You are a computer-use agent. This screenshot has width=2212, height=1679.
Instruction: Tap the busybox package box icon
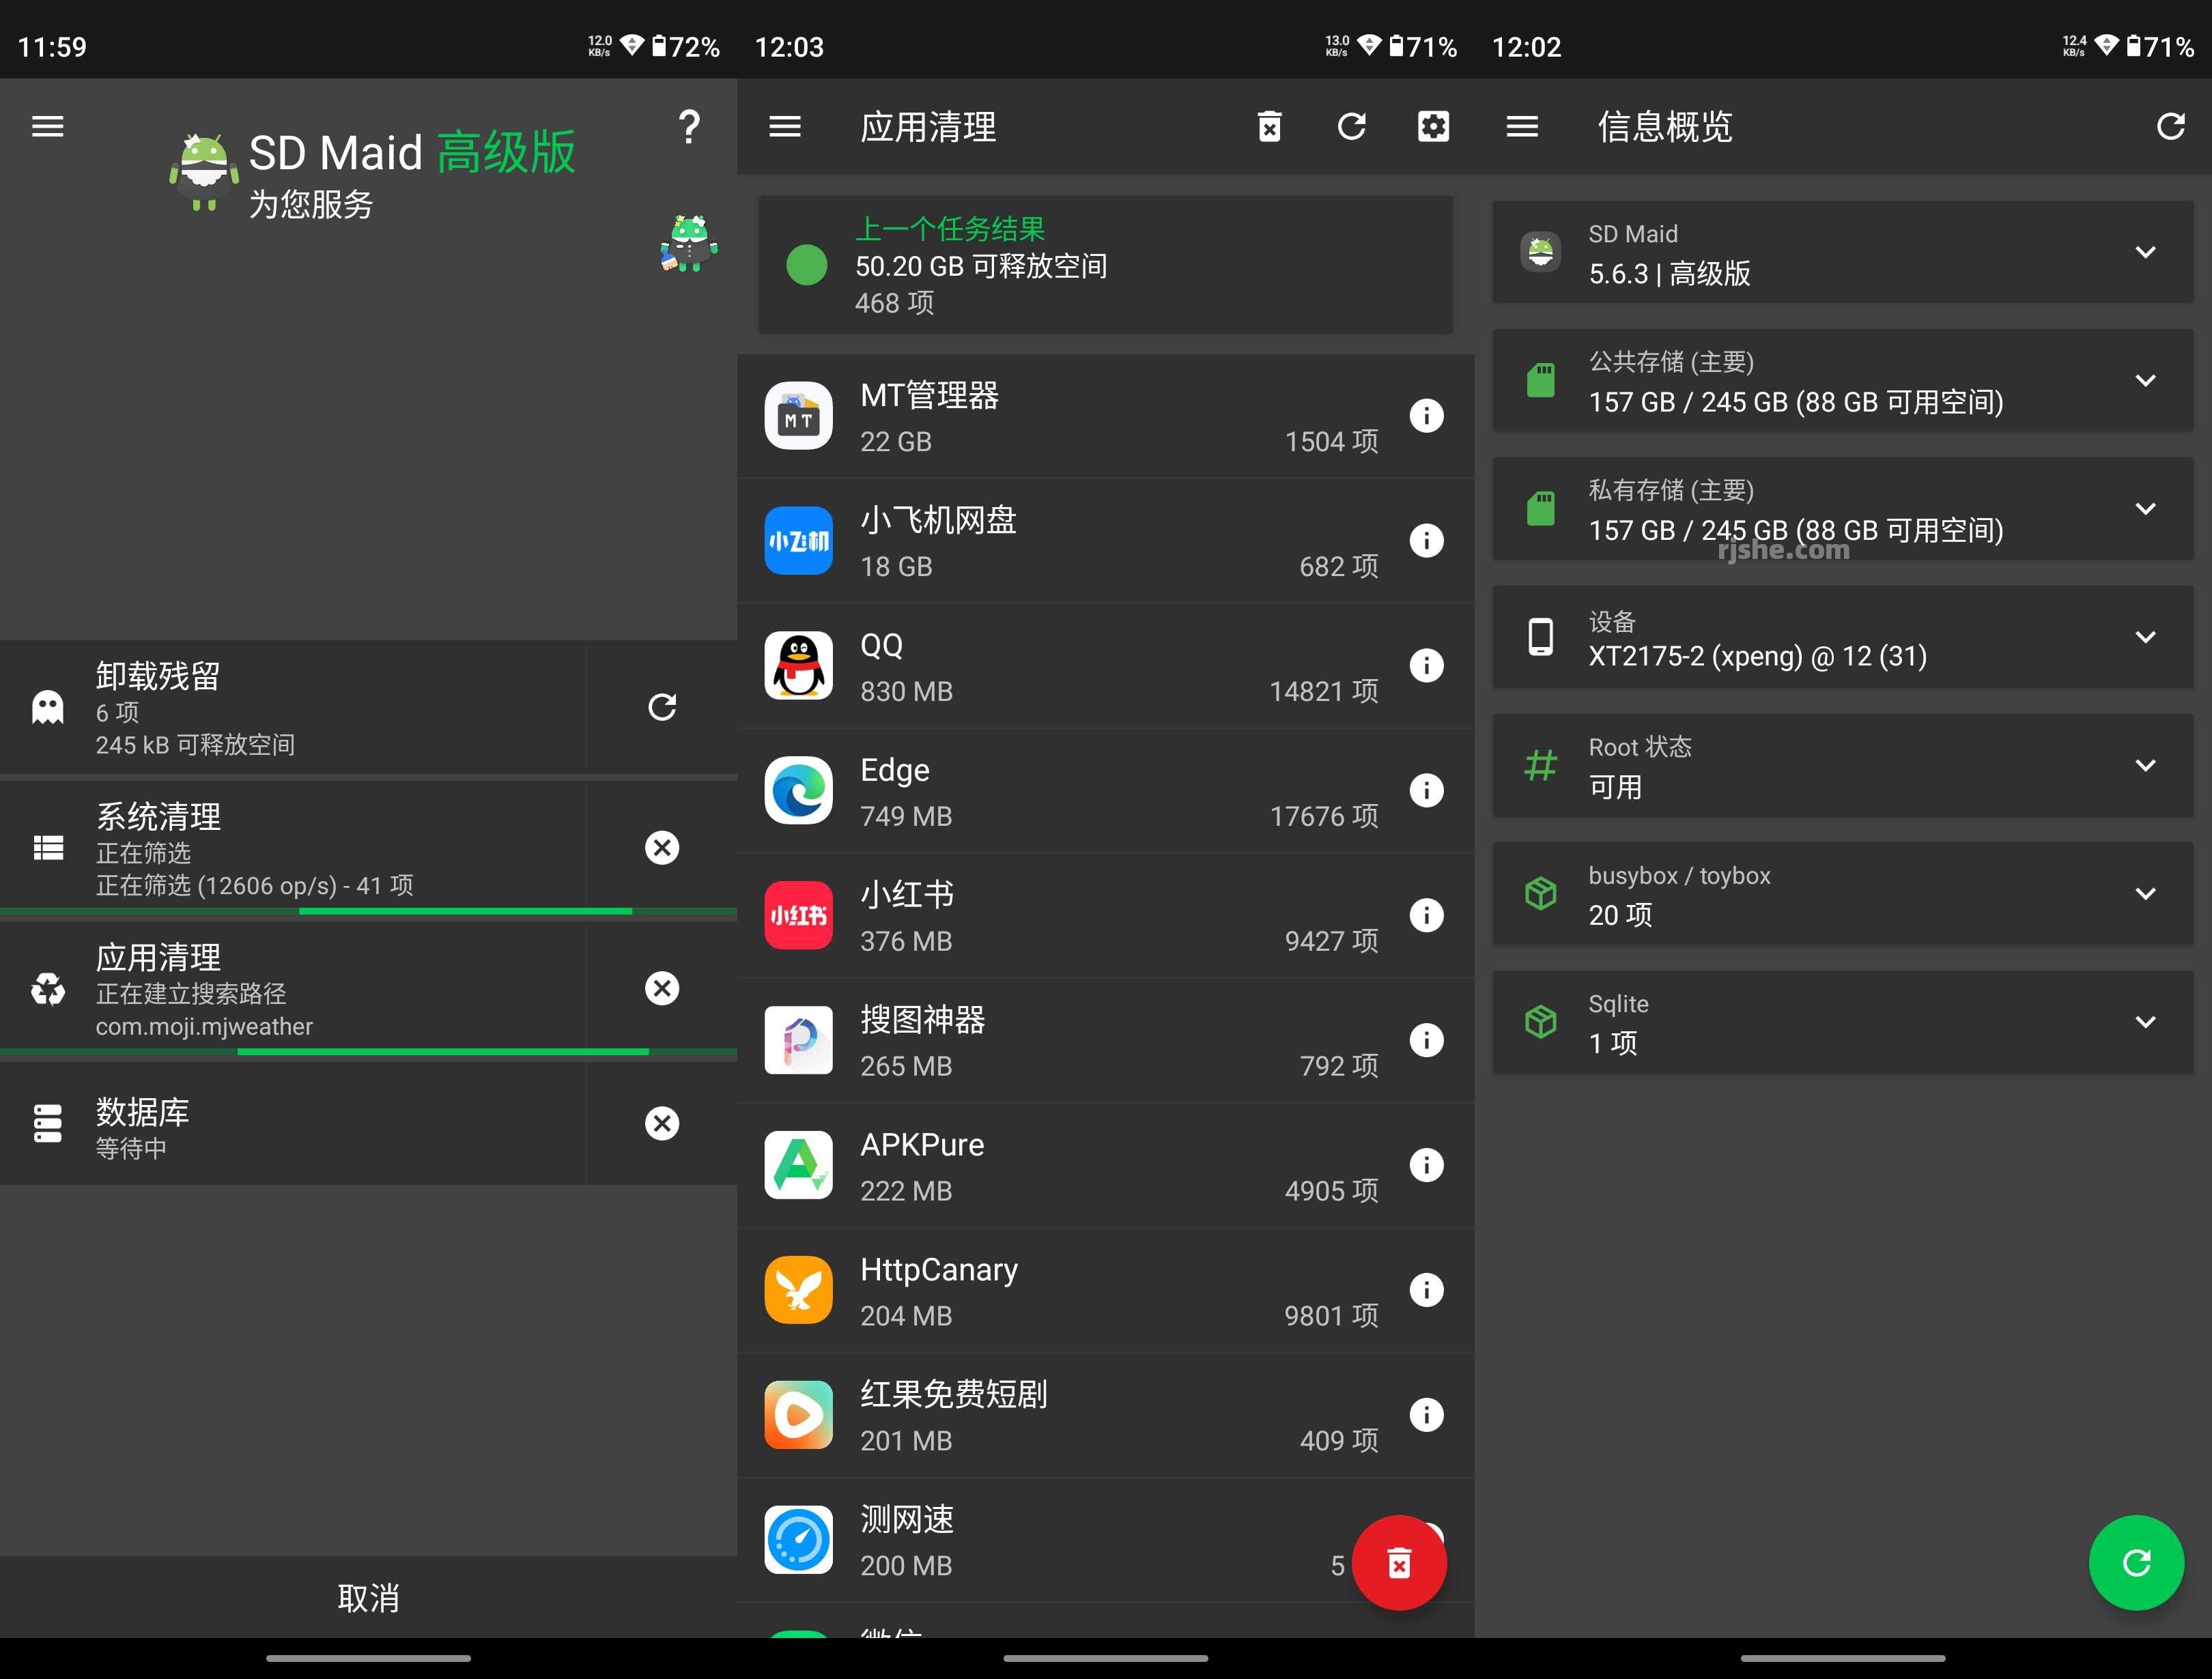(x=1541, y=893)
